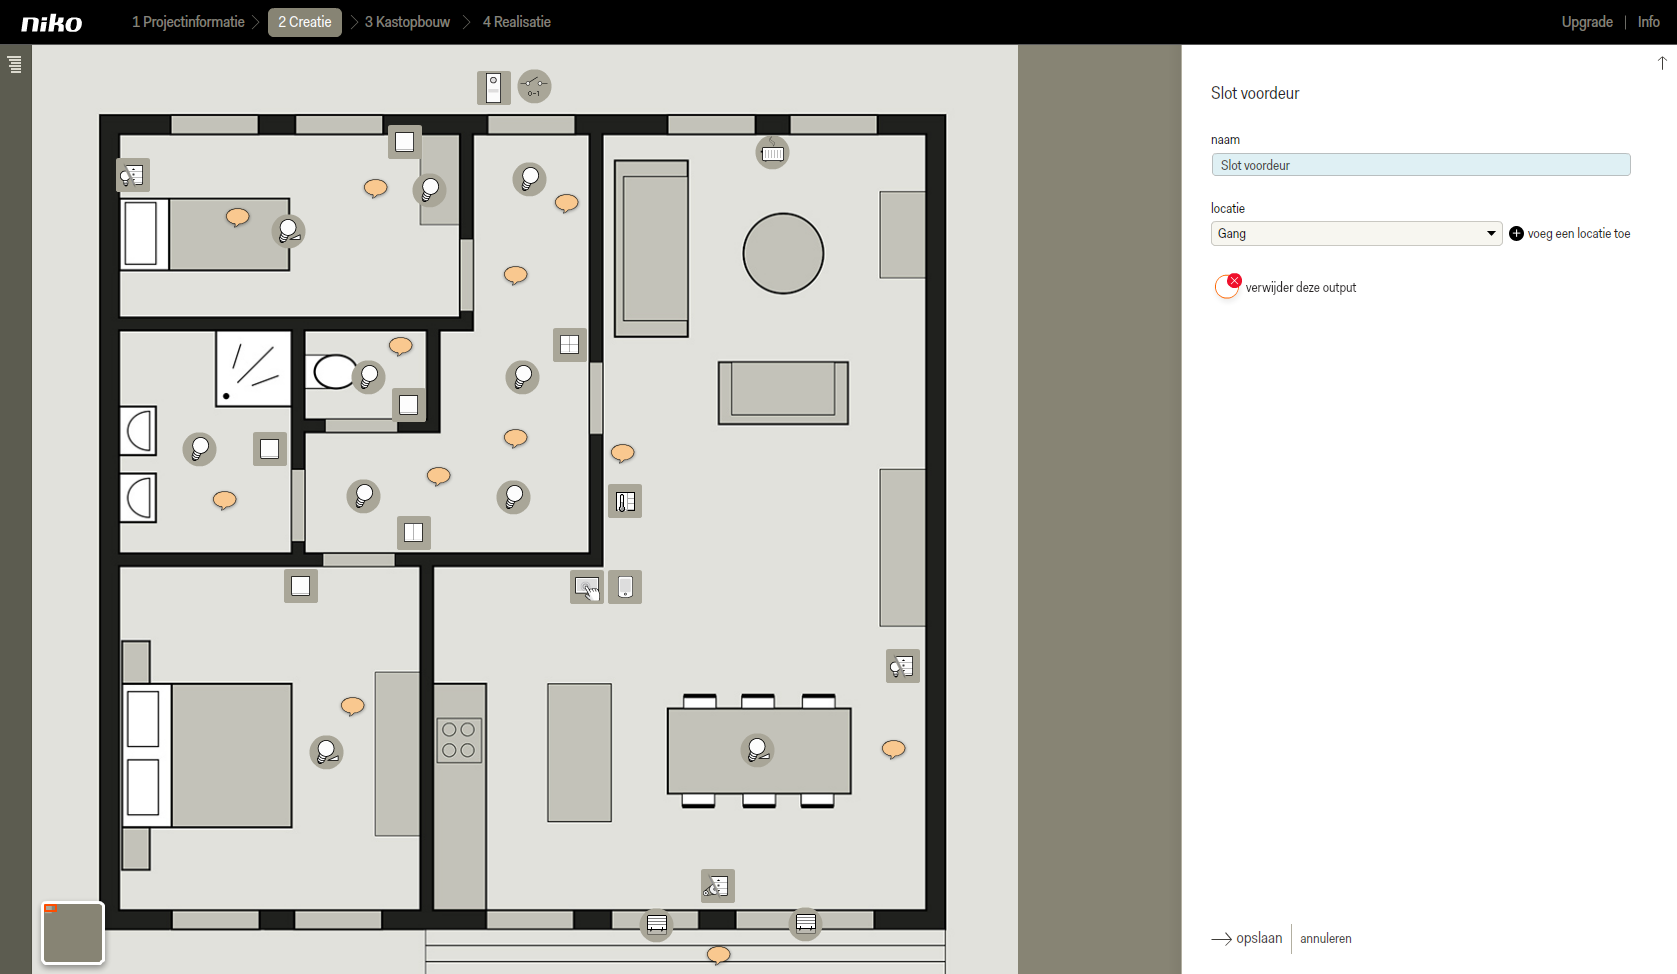
Task: Select the hallway lamp nearest the four-fold button
Action: 523,377
